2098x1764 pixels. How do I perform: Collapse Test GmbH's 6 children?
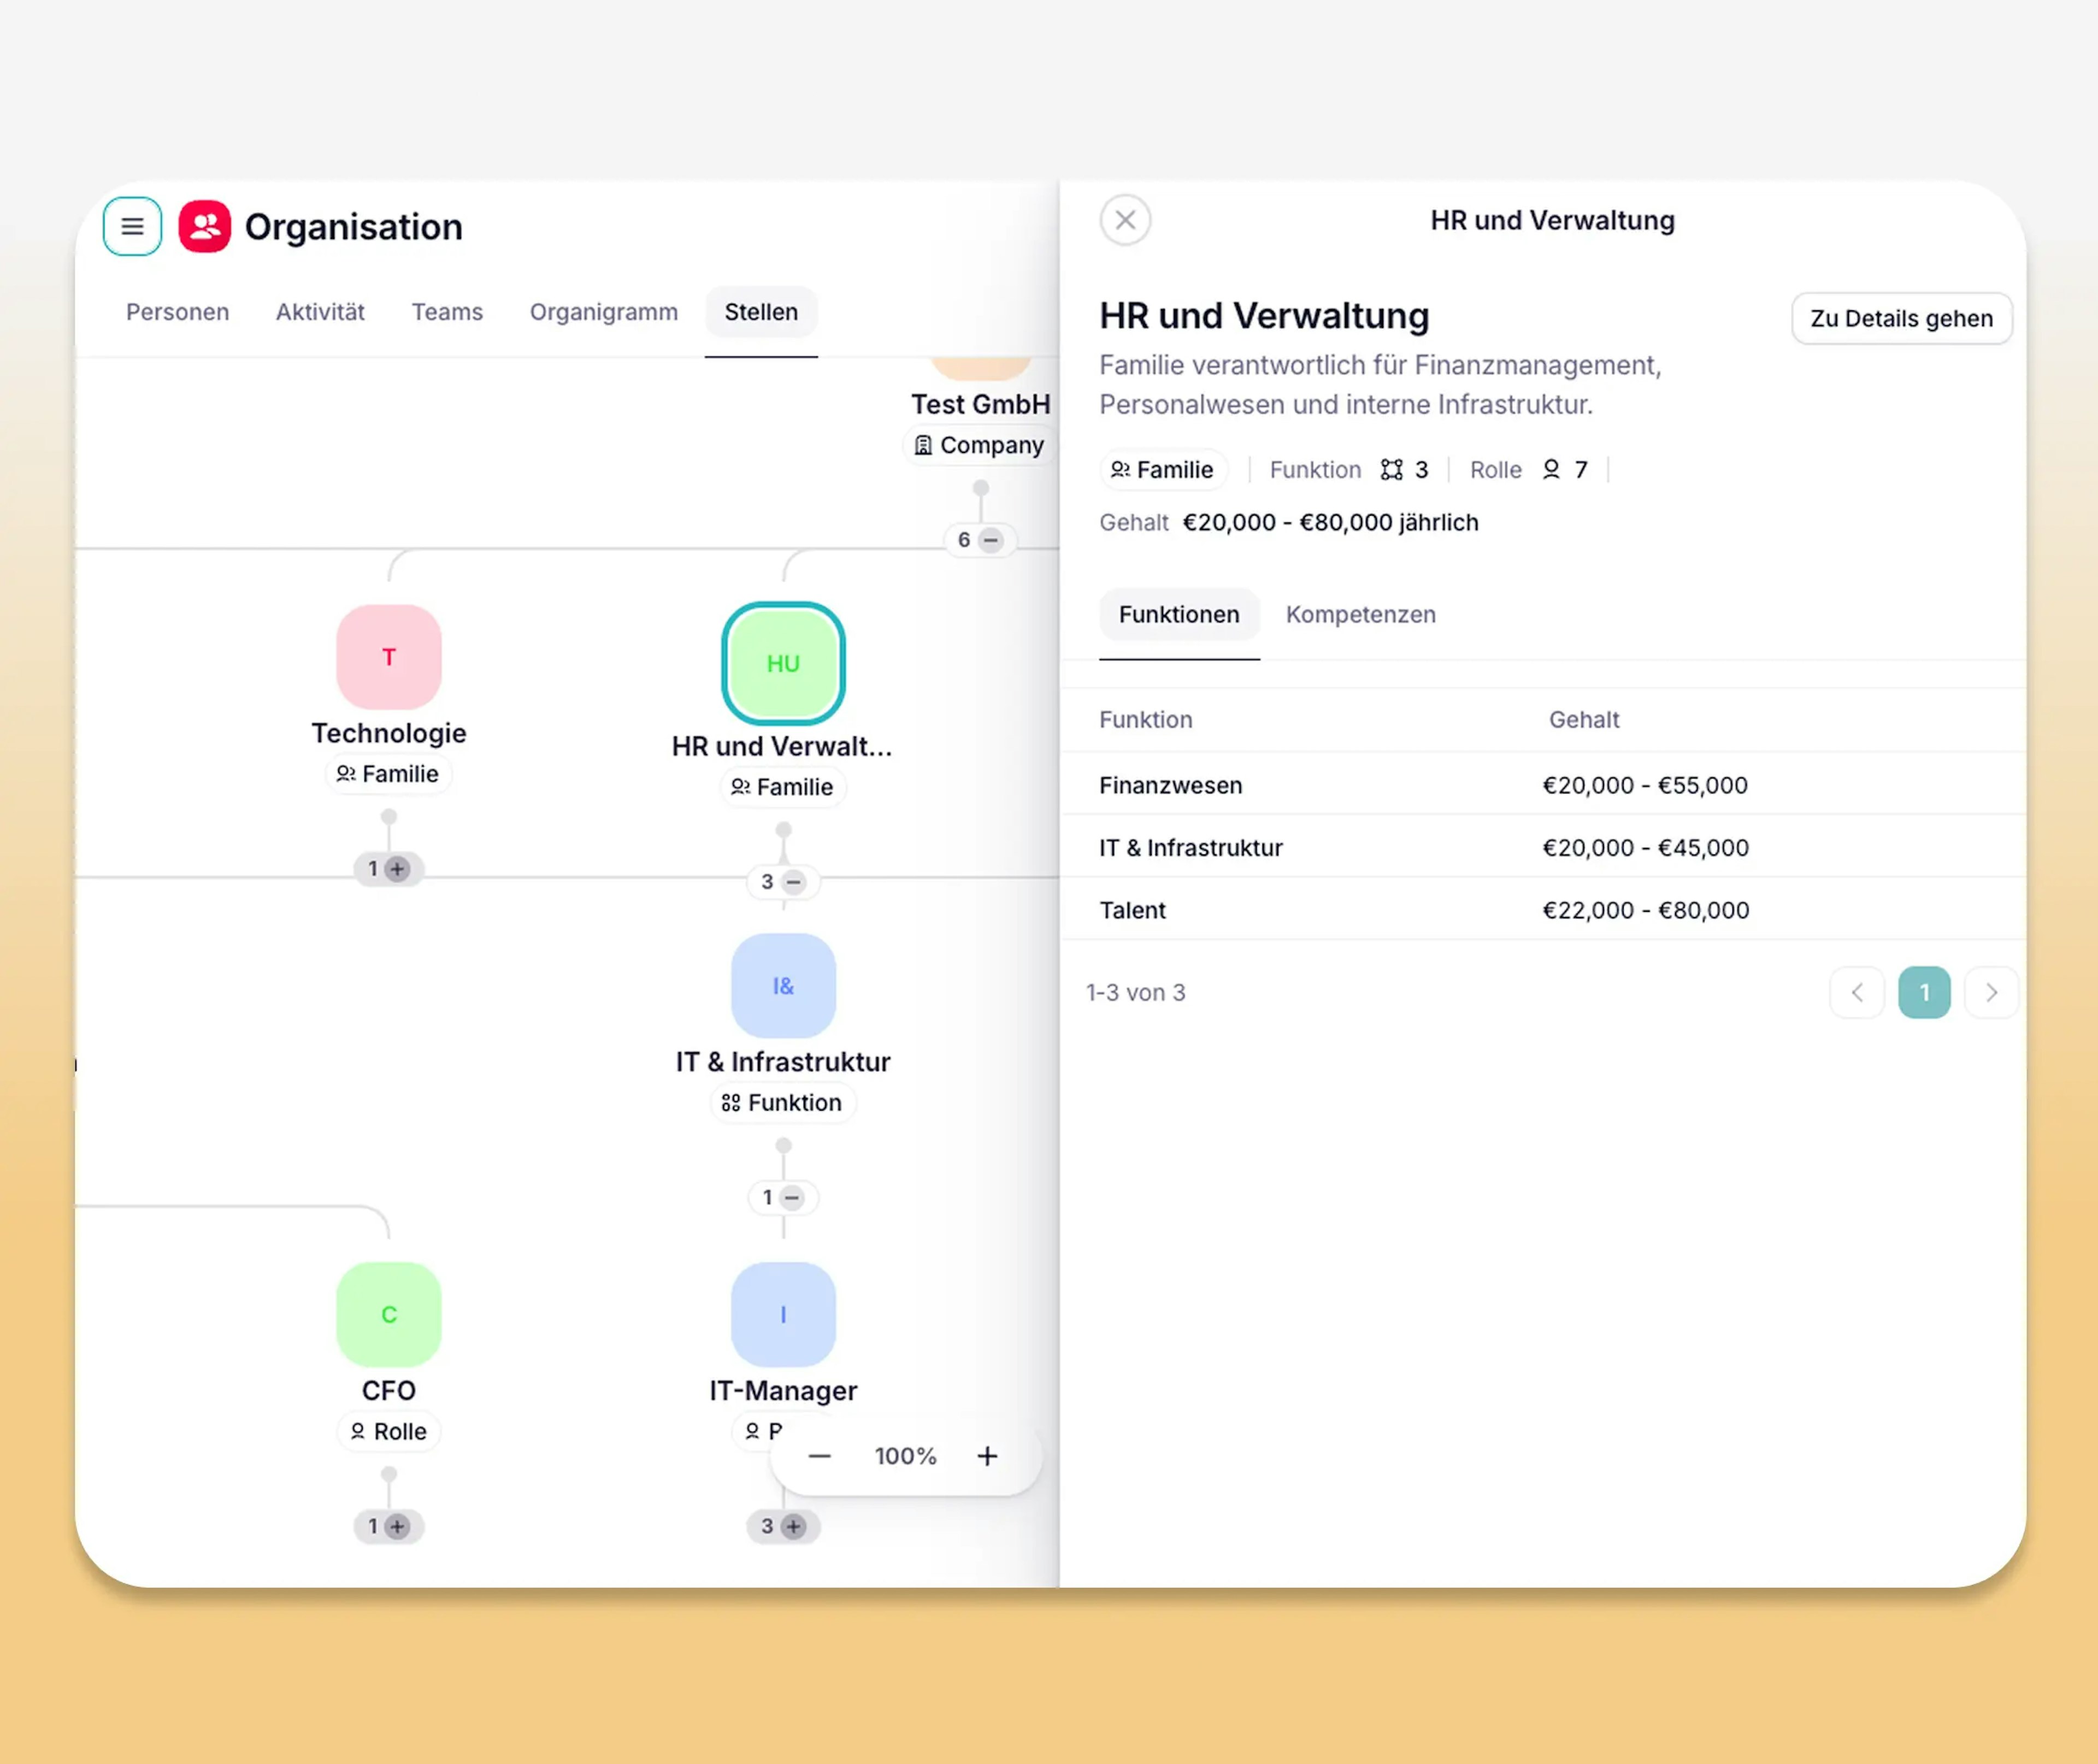tap(990, 540)
